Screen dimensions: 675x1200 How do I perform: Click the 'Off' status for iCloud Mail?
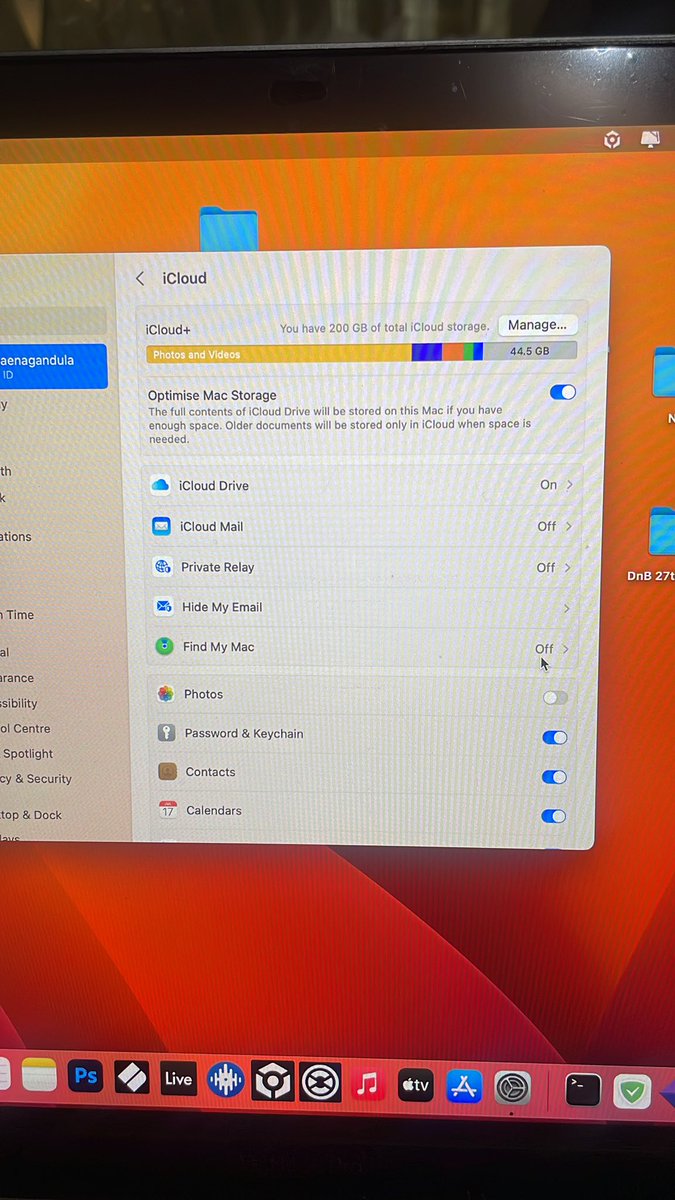pyautogui.click(x=547, y=526)
